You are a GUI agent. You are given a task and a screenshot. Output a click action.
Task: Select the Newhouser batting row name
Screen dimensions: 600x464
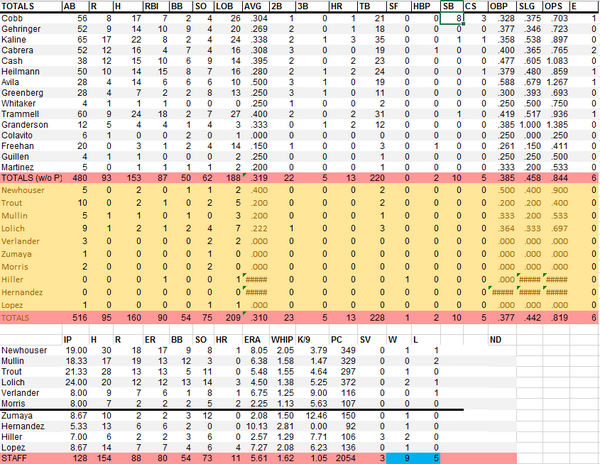coord(31,190)
